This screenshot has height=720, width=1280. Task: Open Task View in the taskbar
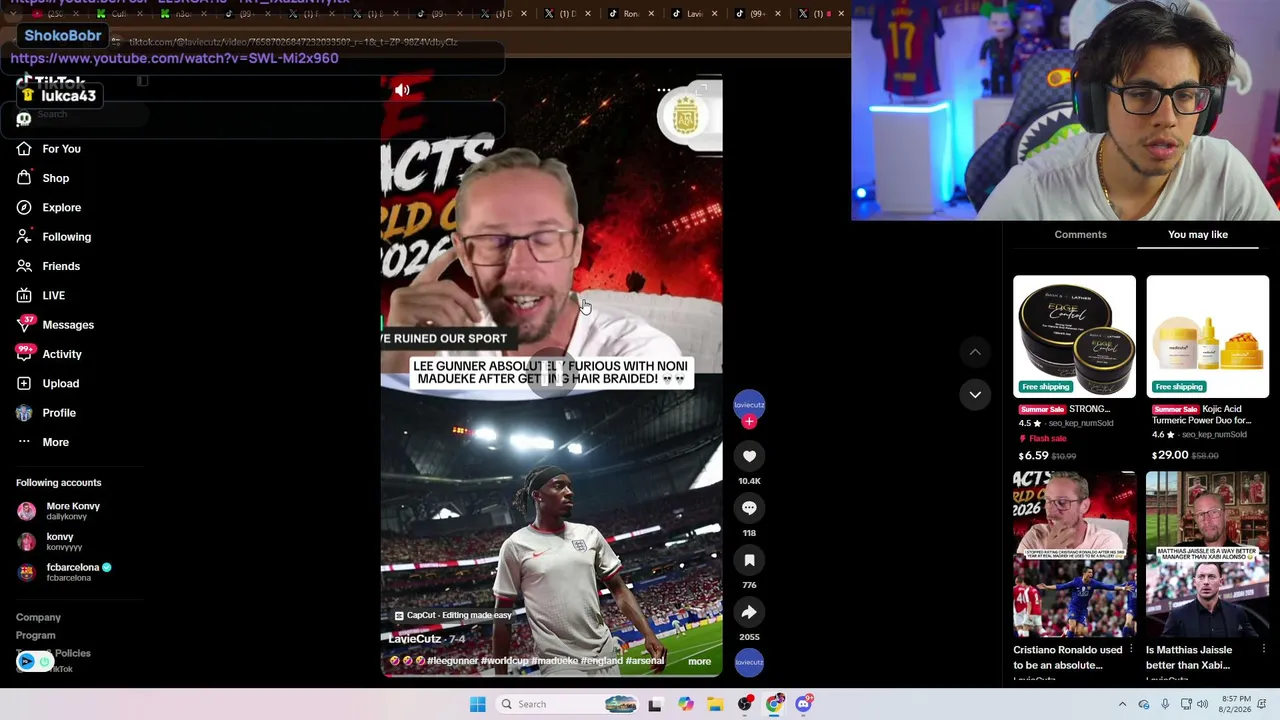(x=655, y=704)
